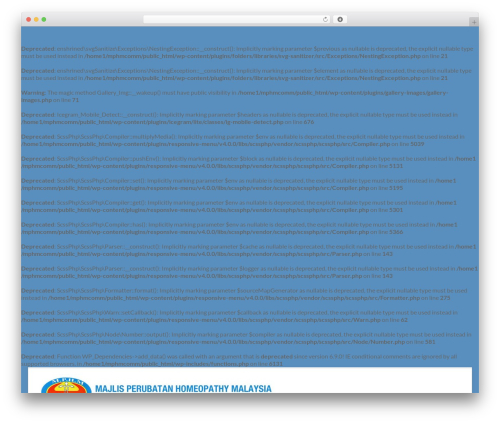Maximize the window using the green button
The height and width of the screenshot is (423, 500).
44,20
